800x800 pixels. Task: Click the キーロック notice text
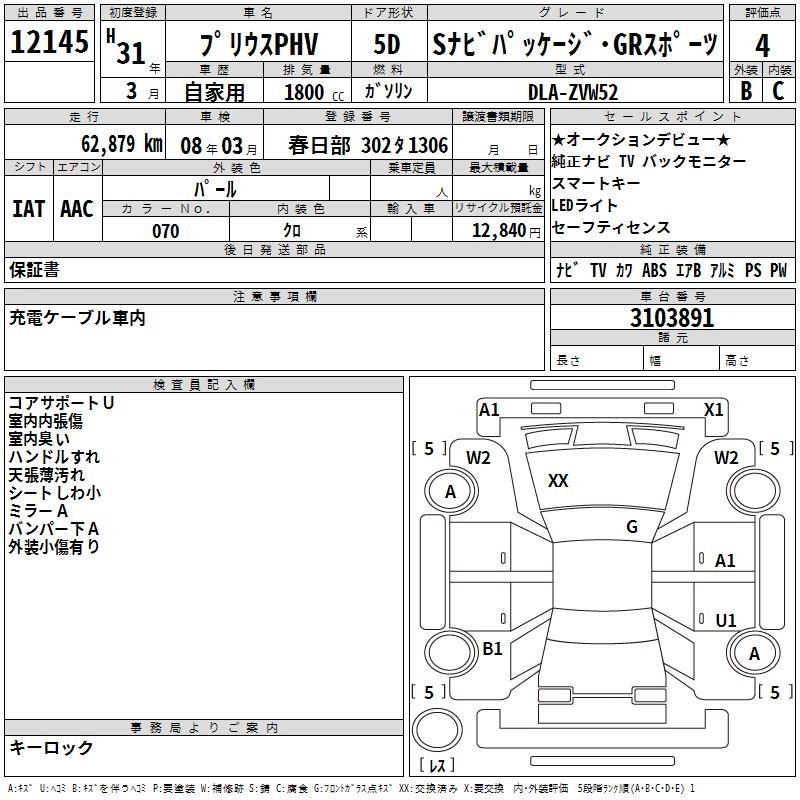pos(51,747)
